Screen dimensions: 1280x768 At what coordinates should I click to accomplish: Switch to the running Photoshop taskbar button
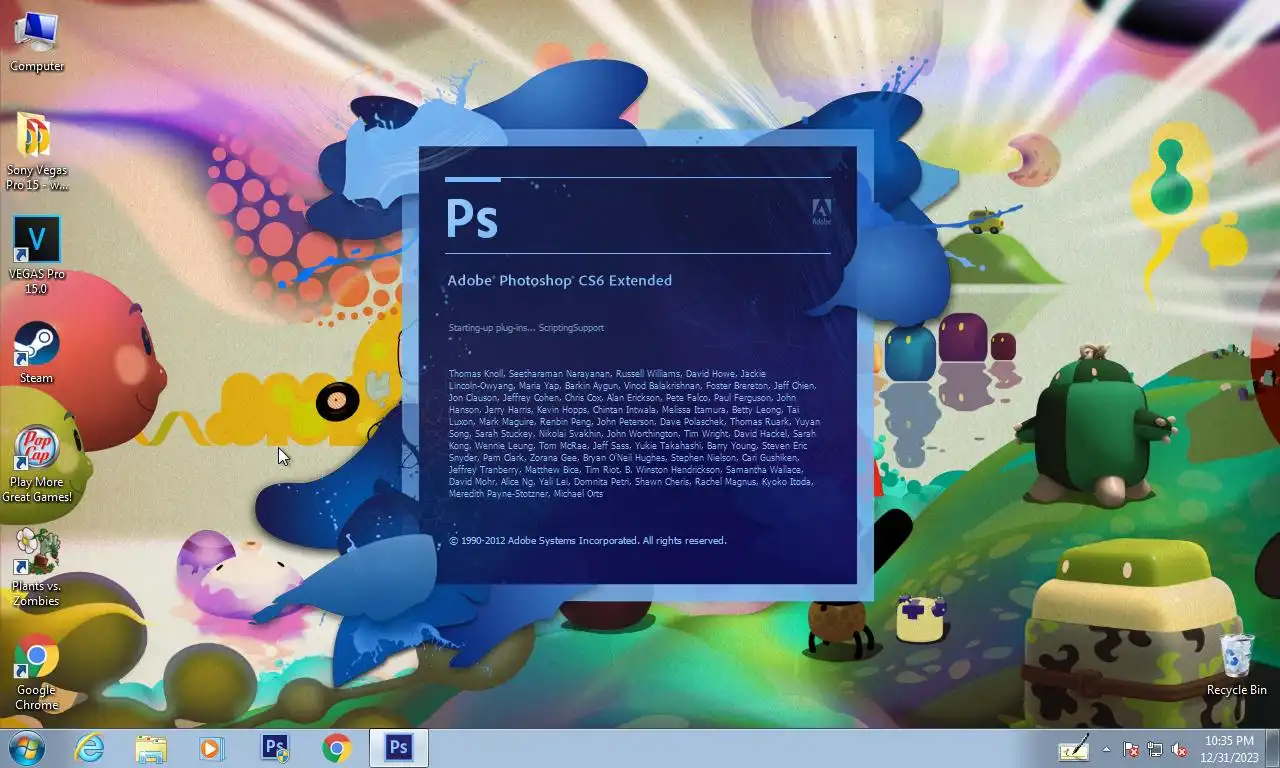pyautogui.click(x=399, y=748)
